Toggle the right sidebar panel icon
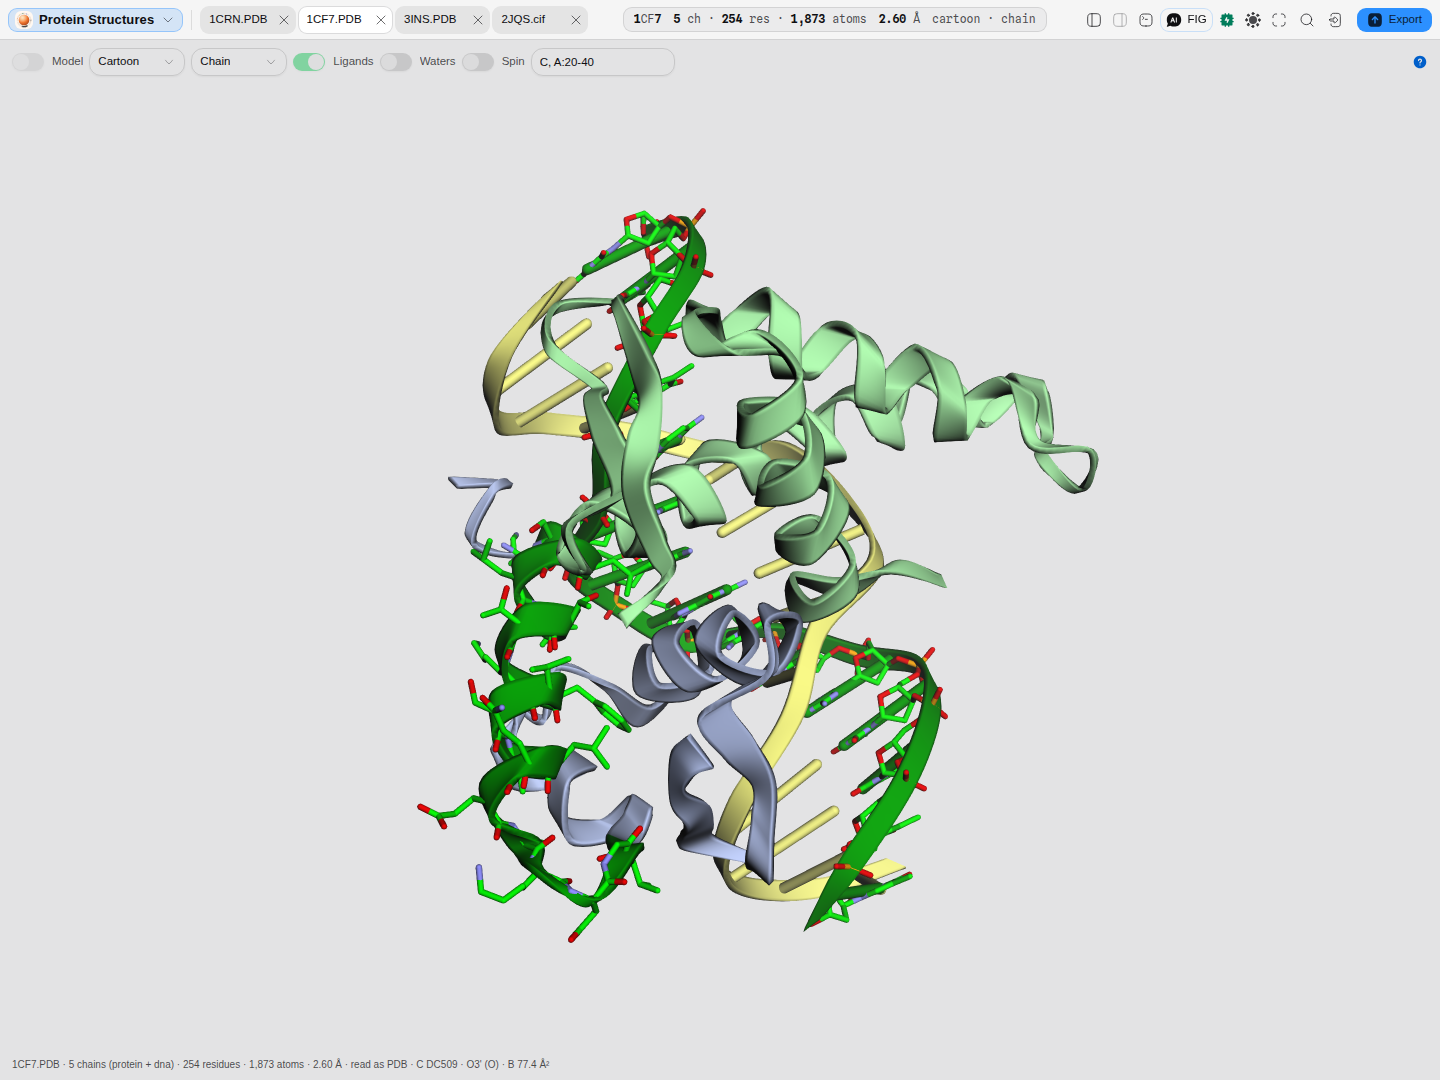Image resolution: width=1440 pixels, height=1080 pixels. [1120, 20]
